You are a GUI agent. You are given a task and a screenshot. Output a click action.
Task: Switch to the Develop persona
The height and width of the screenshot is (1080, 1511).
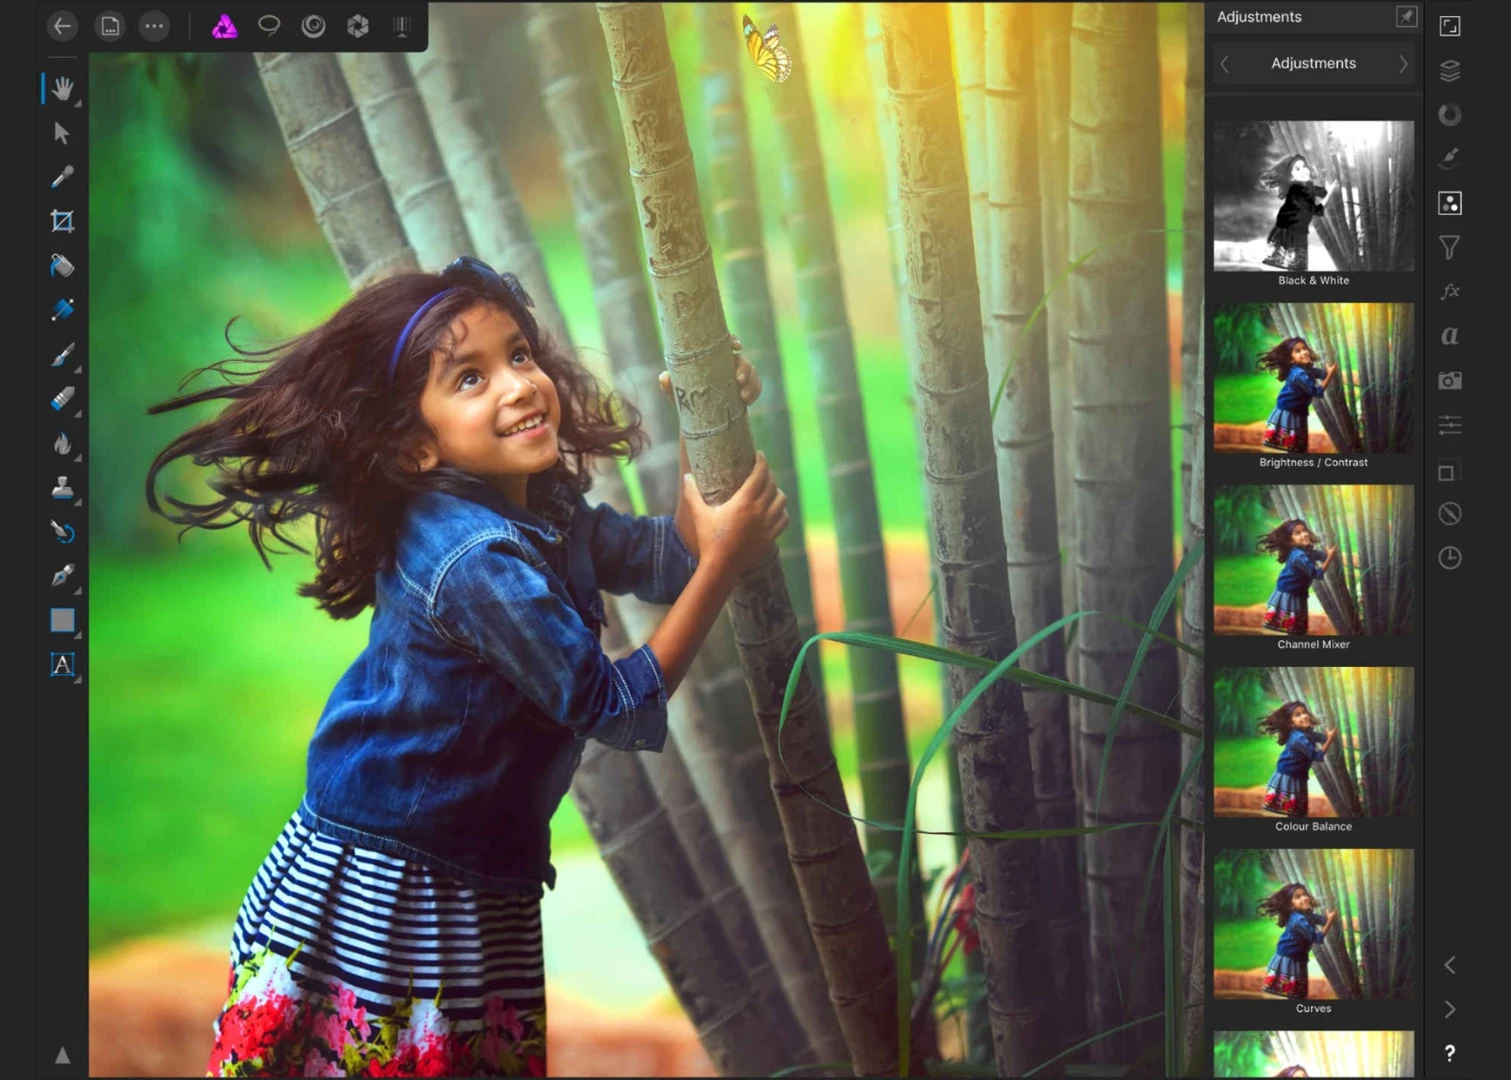click(358, 26)
